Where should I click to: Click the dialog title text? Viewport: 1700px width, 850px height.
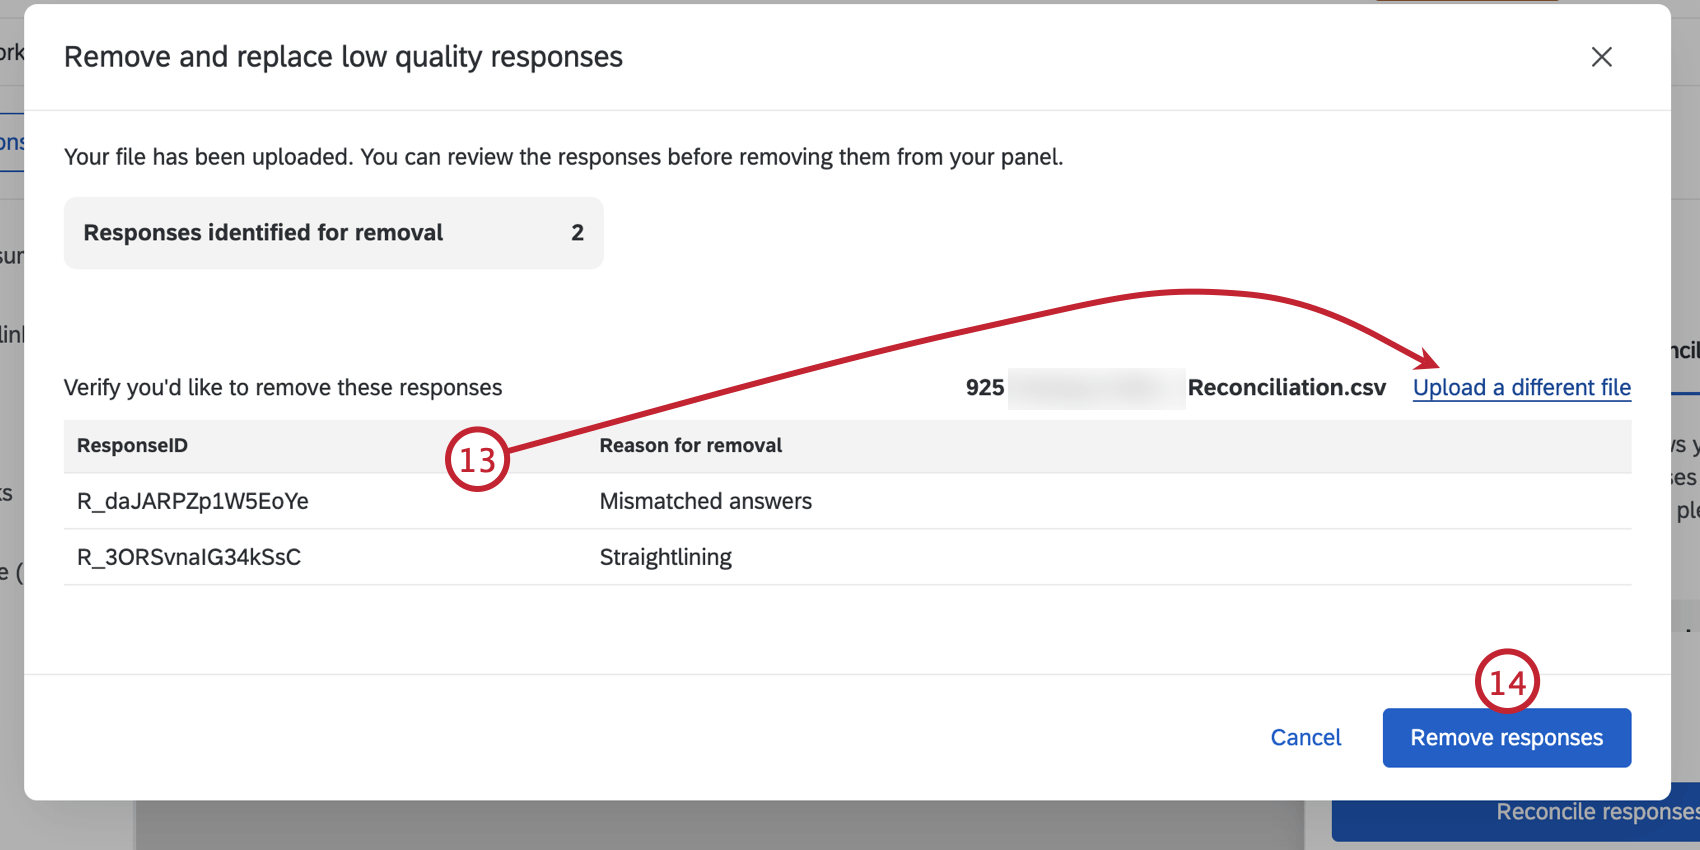pyautogui.click(x=343, y=57)
